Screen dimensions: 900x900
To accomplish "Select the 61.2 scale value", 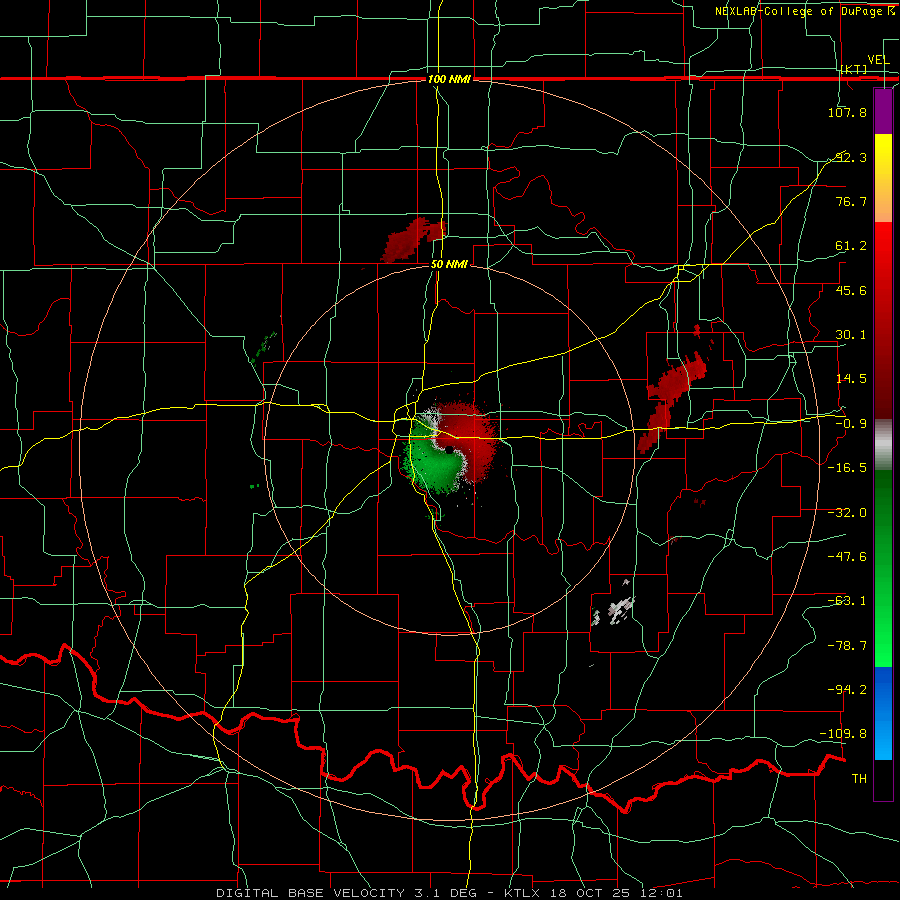I will (851, 246).
